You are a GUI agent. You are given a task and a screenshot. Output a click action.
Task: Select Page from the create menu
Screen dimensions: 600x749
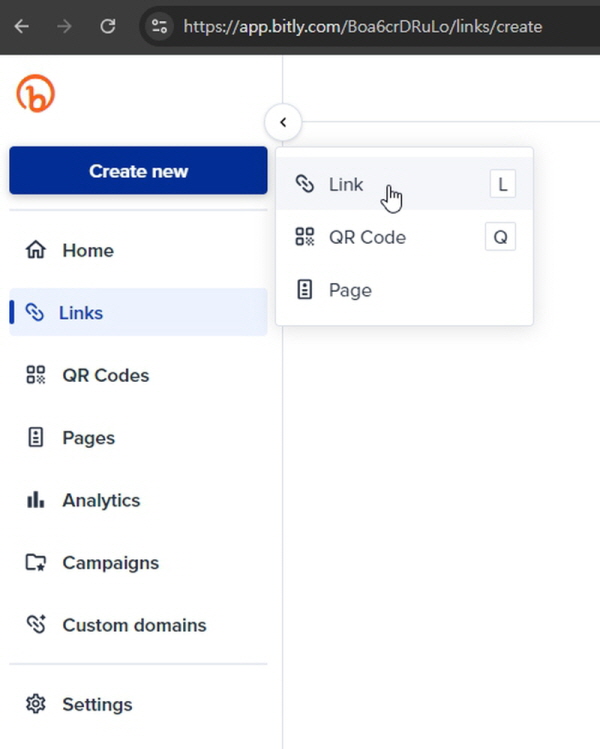pyautogui.click(x=405, y=290)
